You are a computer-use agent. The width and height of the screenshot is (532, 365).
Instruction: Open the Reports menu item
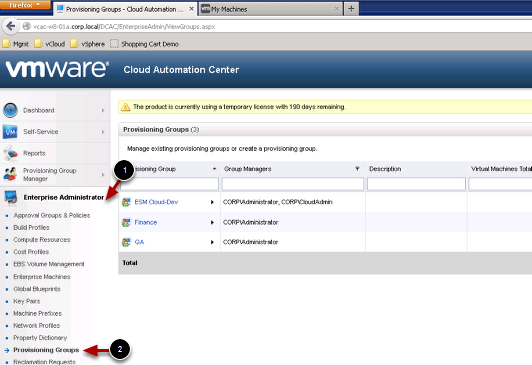[34, 153]
